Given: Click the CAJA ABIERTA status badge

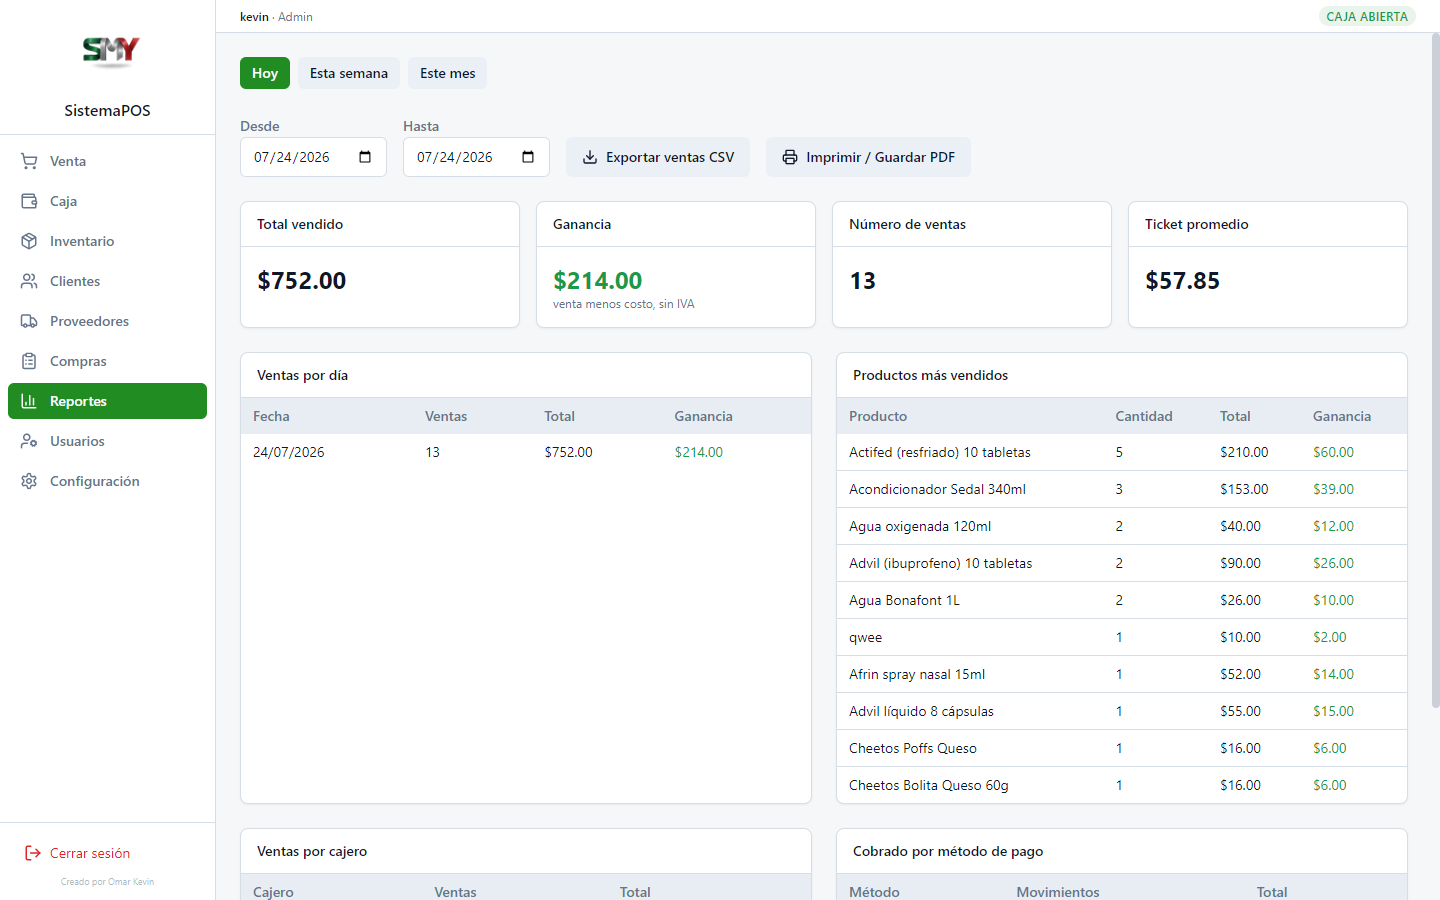Looking at the screenshot, I should pos(1367,16).
